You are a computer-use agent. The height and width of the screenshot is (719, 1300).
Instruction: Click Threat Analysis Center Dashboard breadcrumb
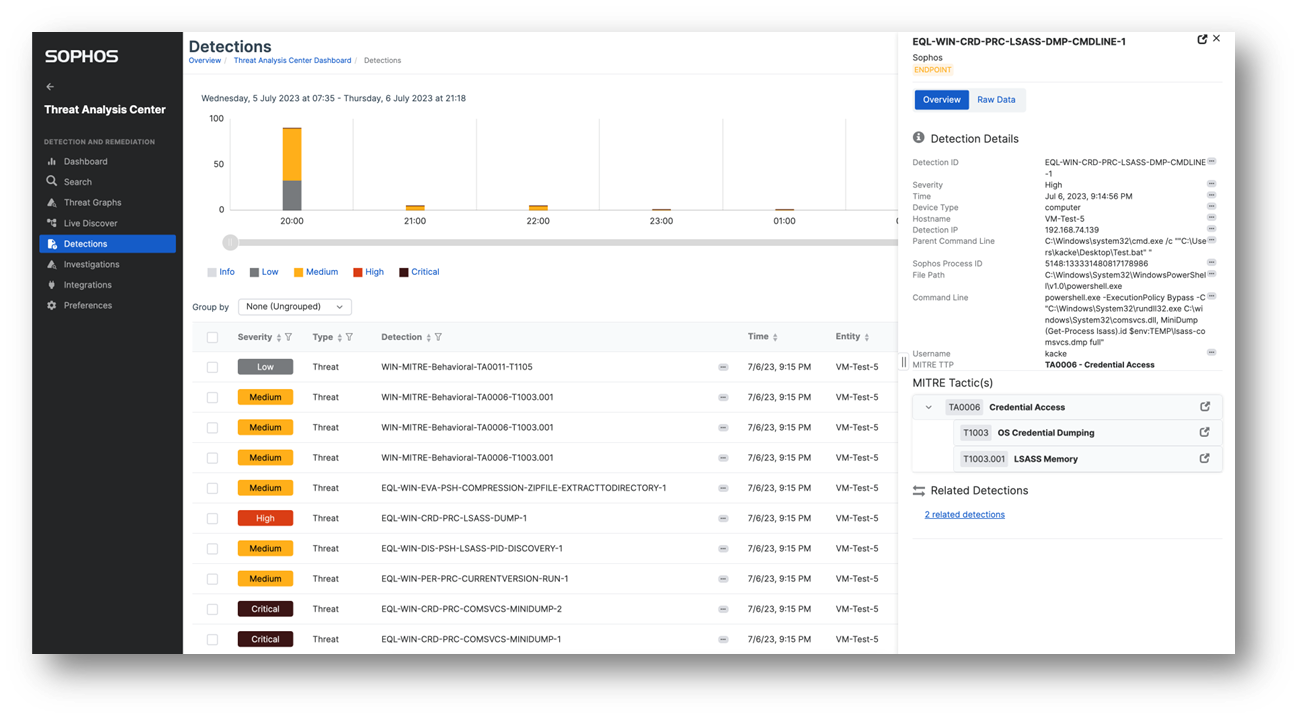(292, 61)
